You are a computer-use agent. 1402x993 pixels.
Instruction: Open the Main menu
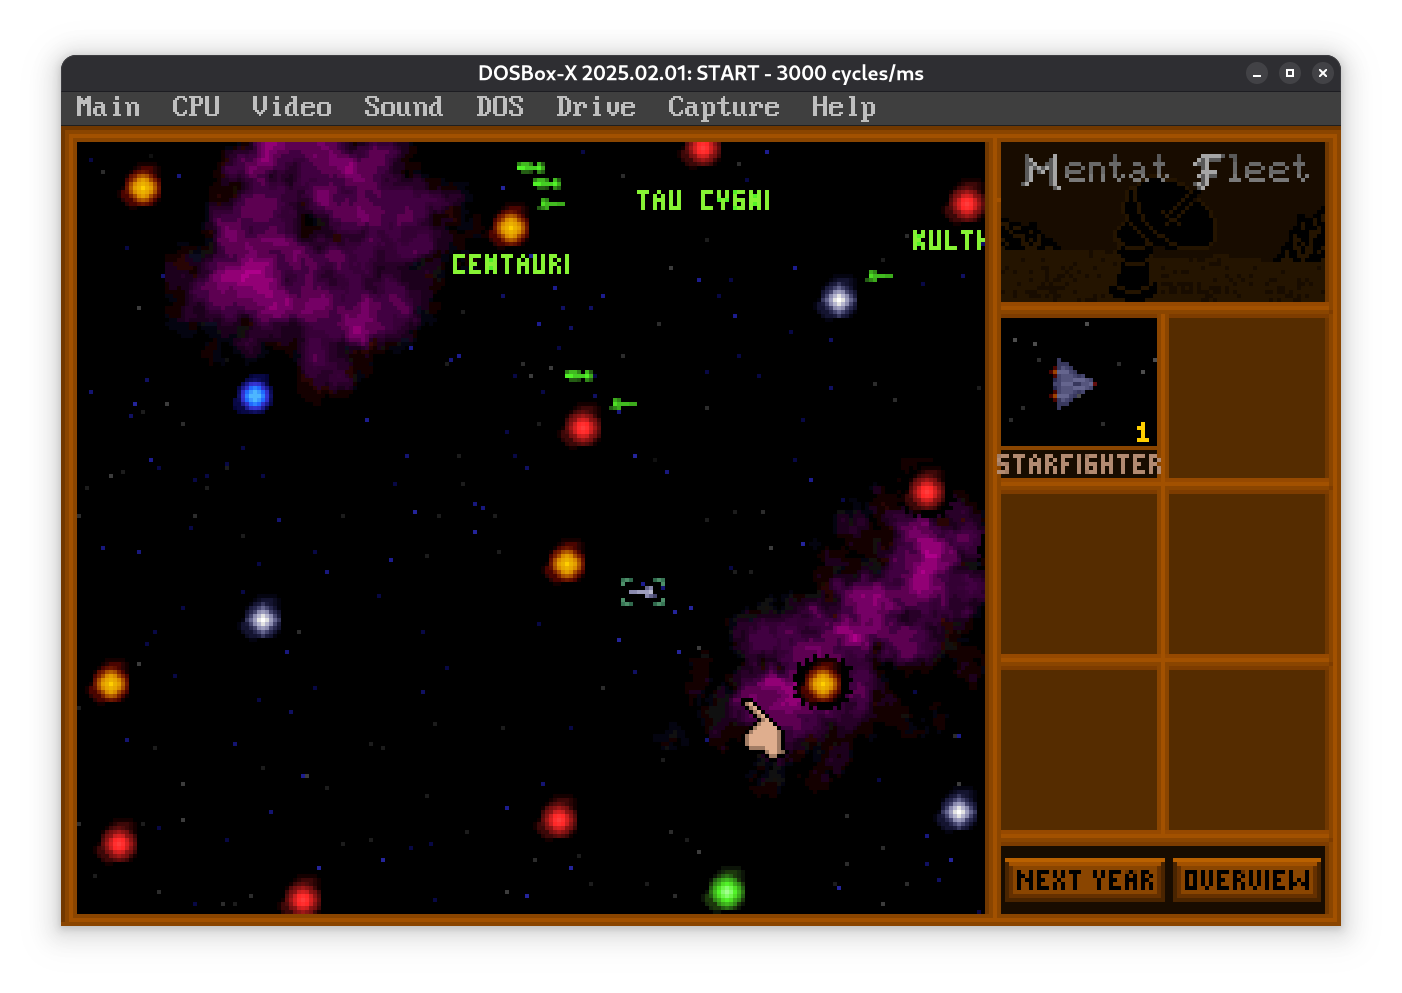coord(108,107)
